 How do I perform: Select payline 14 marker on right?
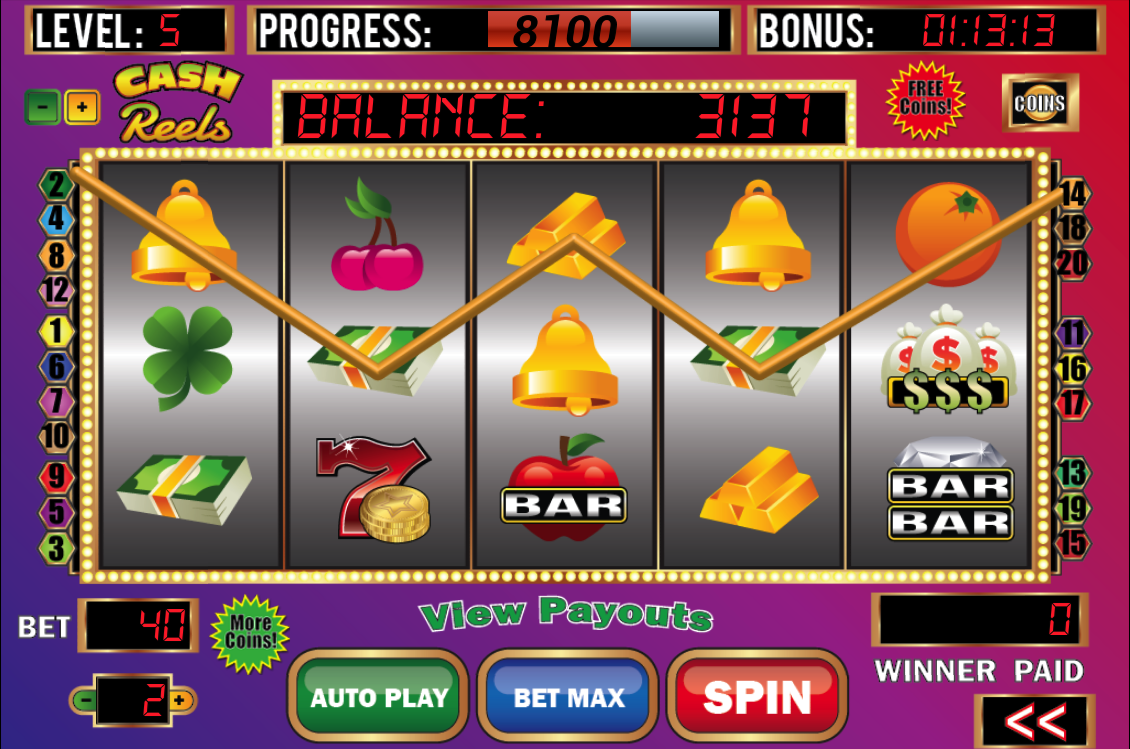1073,193
